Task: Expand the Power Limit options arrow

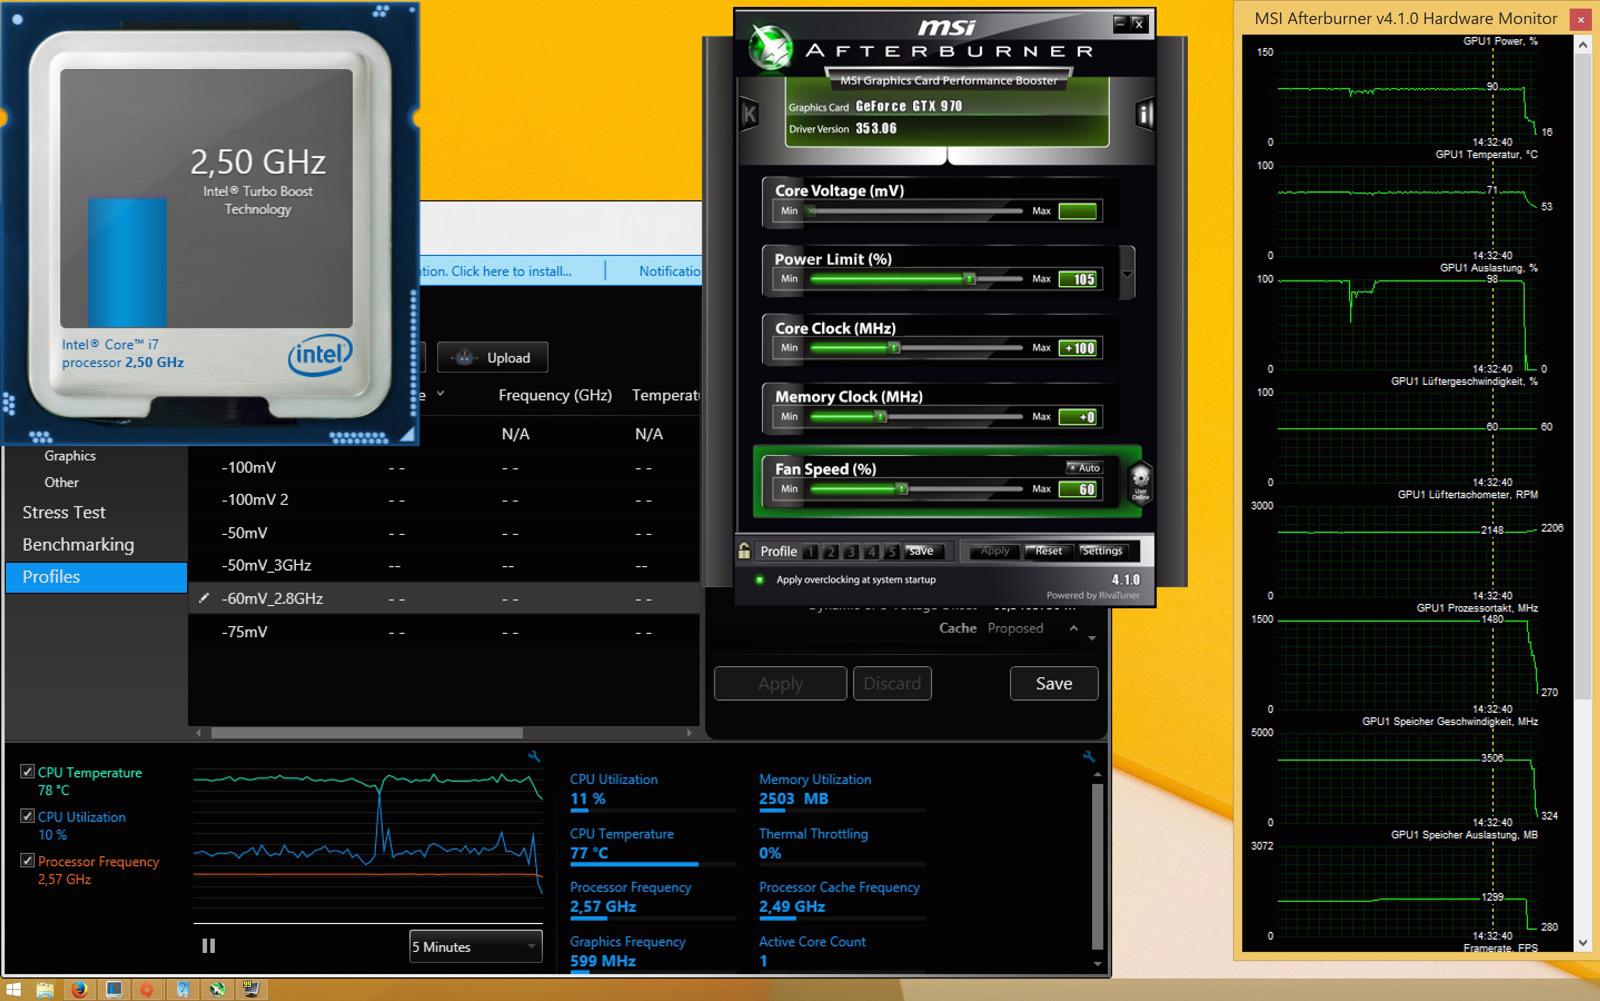Action: tap(1127, 274)
